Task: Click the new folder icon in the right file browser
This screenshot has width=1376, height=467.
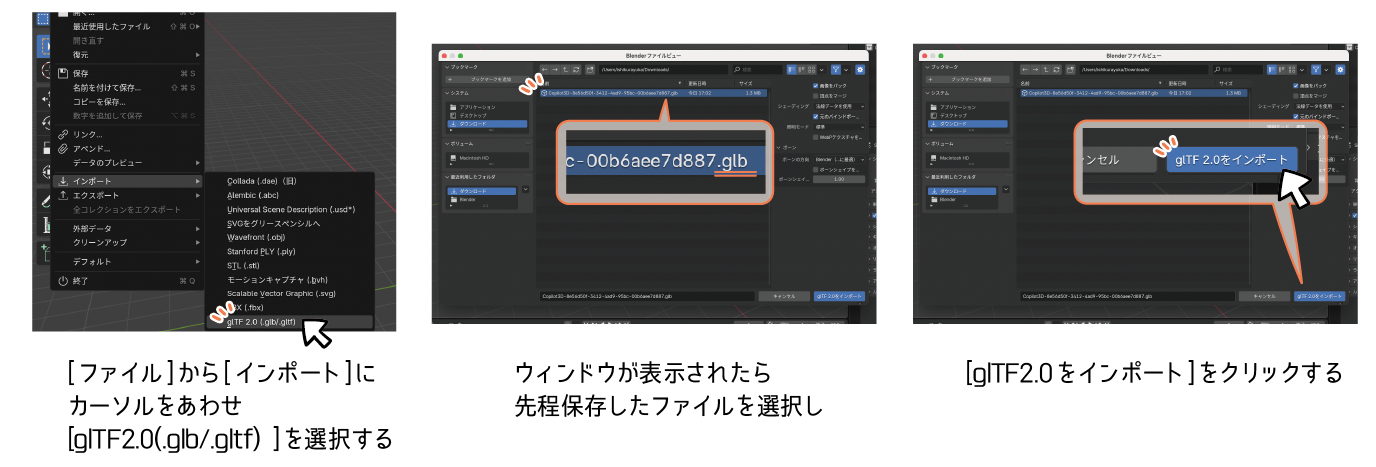Action: (x=1072, y=69)
